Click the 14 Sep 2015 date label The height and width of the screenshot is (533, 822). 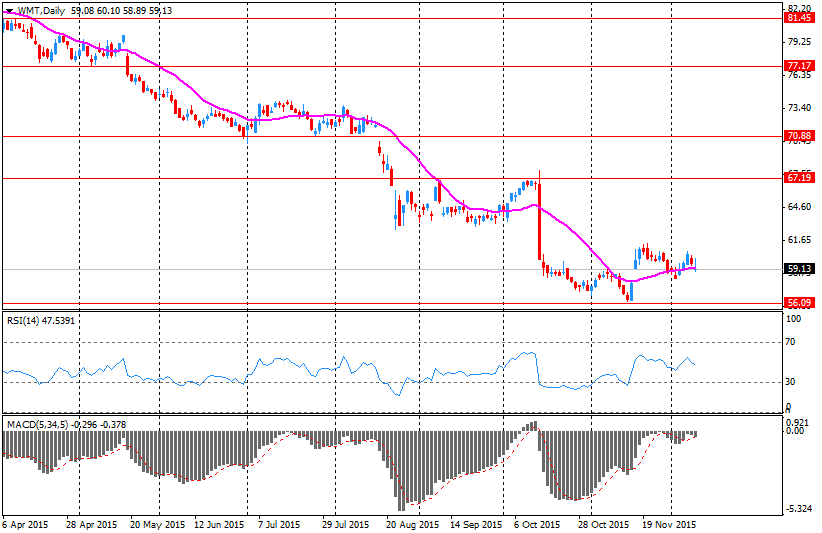point(476,525)
